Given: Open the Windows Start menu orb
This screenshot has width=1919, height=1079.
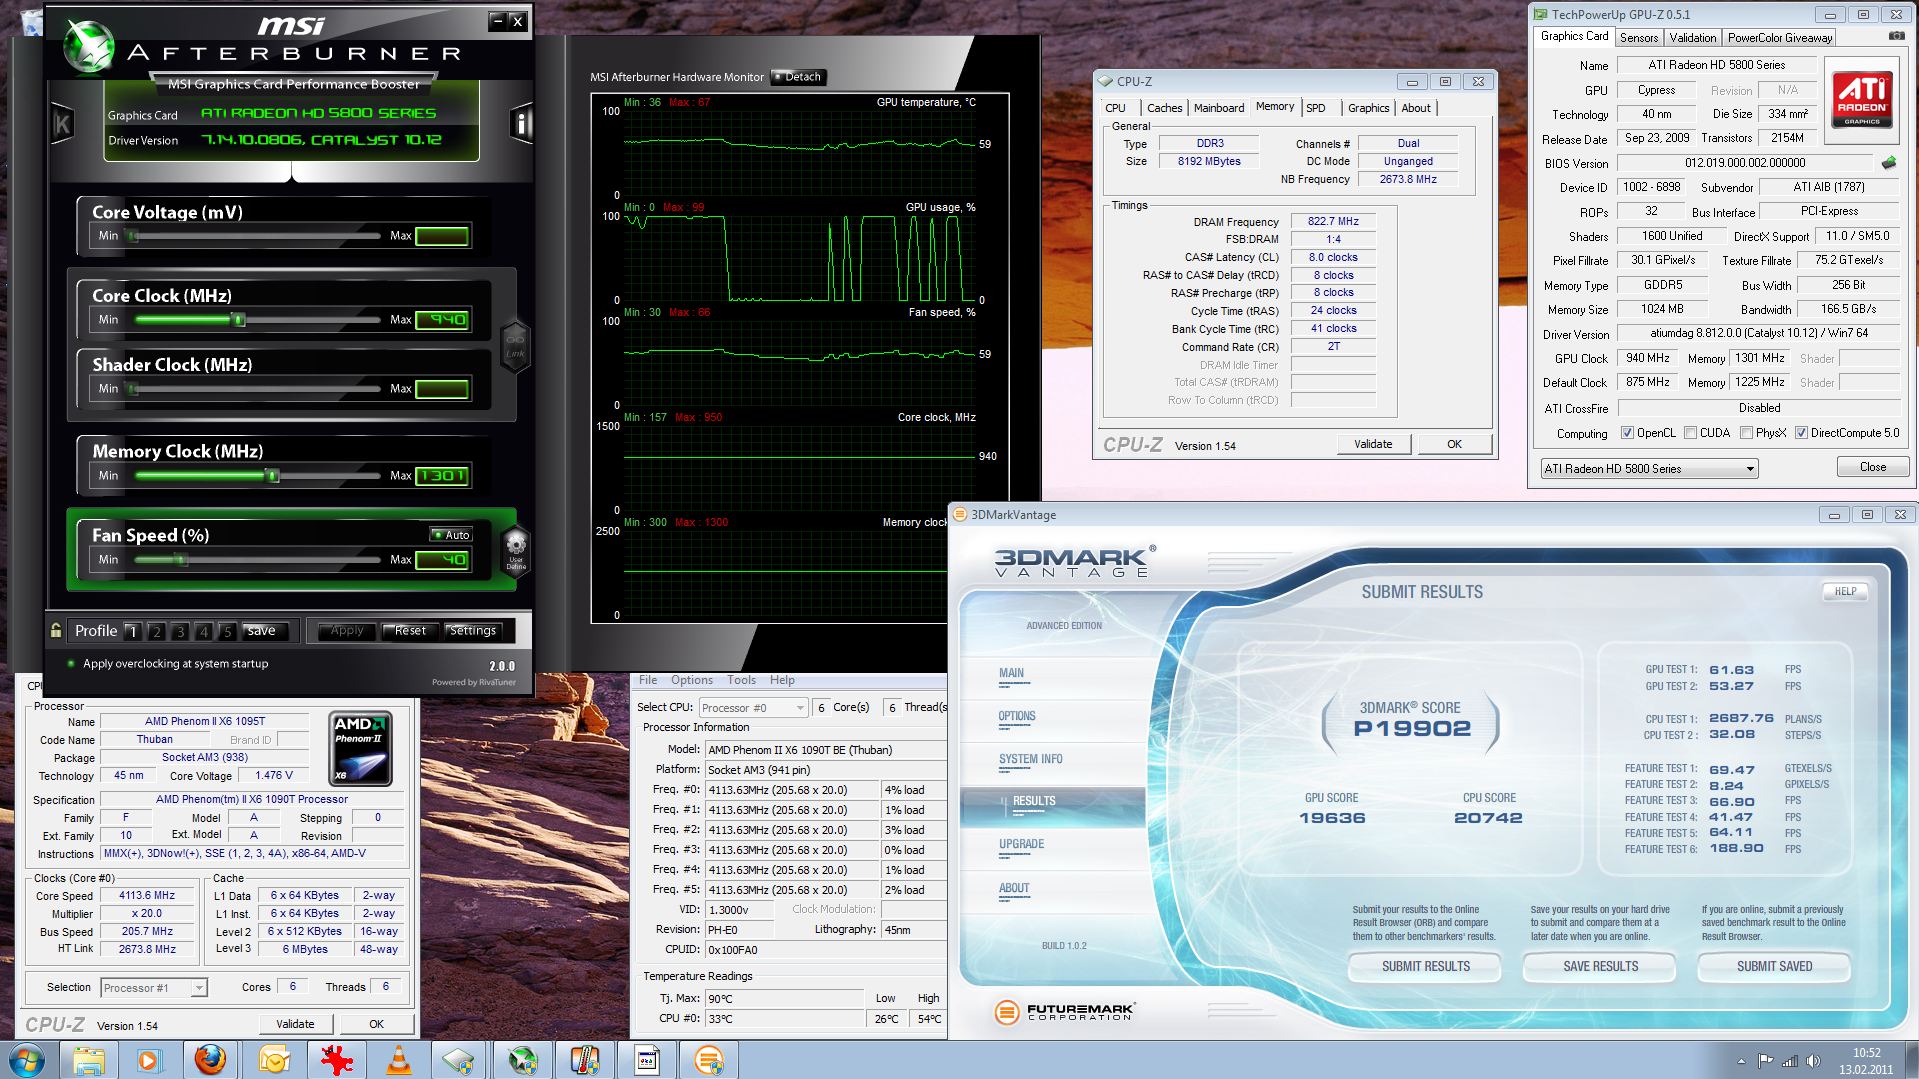Looking at the screenshot, I should click(26, 1060).
